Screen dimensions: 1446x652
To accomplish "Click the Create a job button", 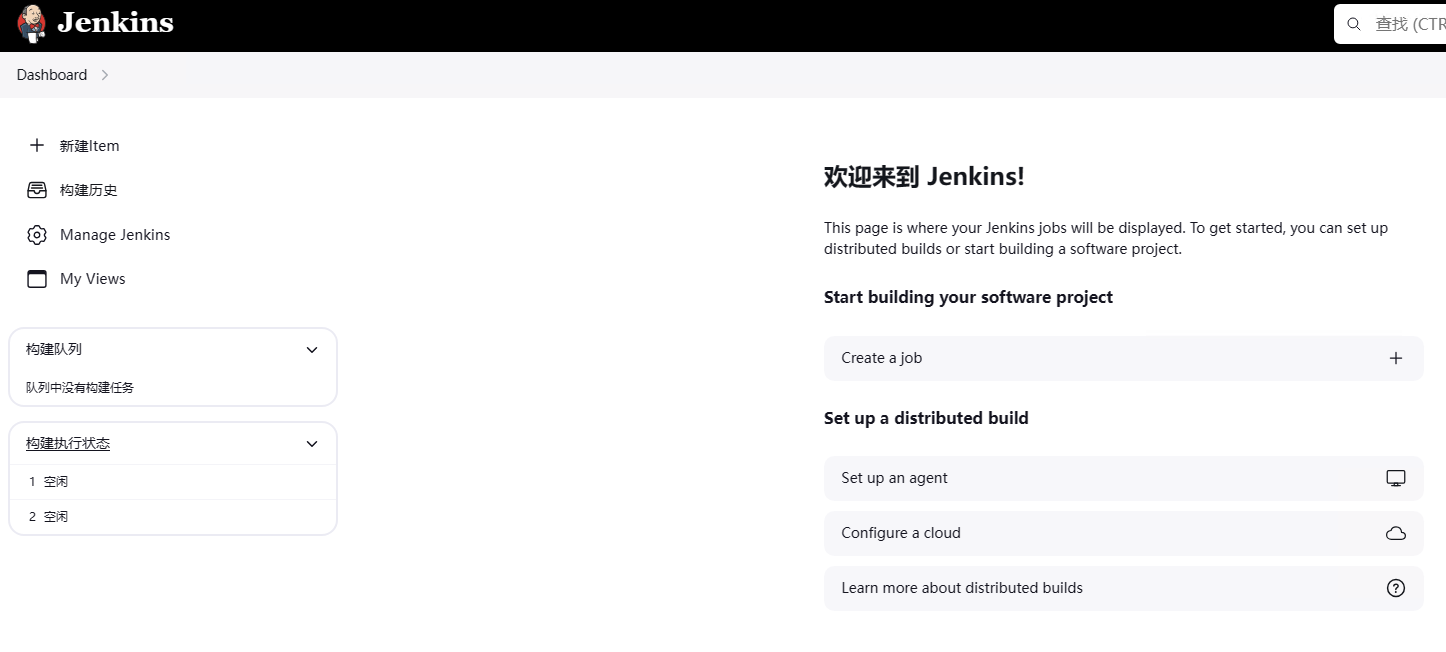I will 1123,358.
